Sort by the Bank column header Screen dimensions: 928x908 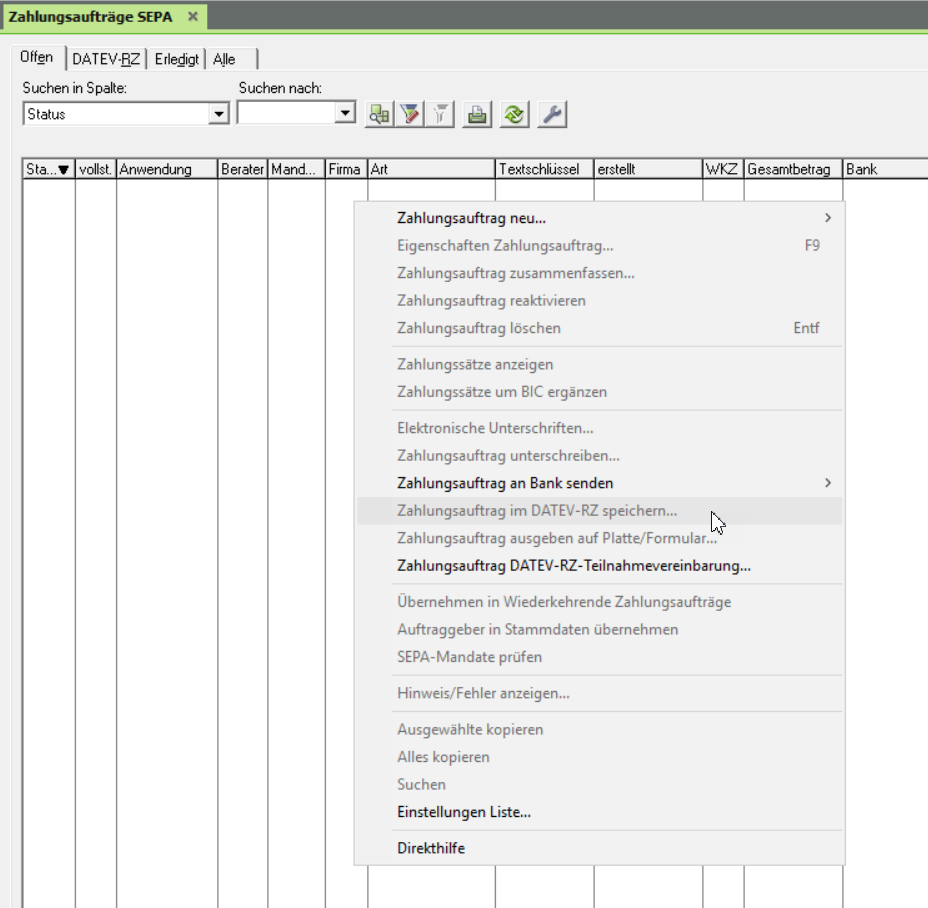(x=885, y=169)
